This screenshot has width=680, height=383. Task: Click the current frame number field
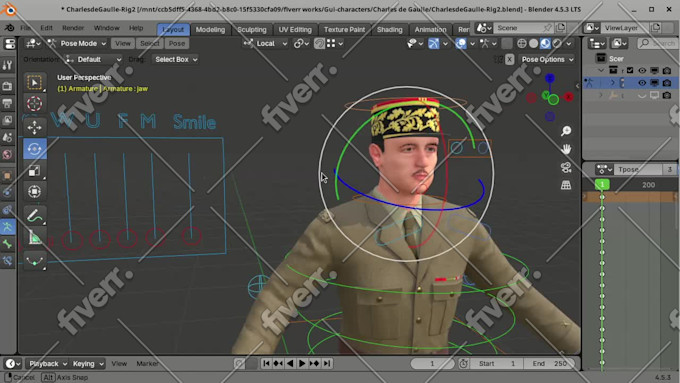coord(432,363)
